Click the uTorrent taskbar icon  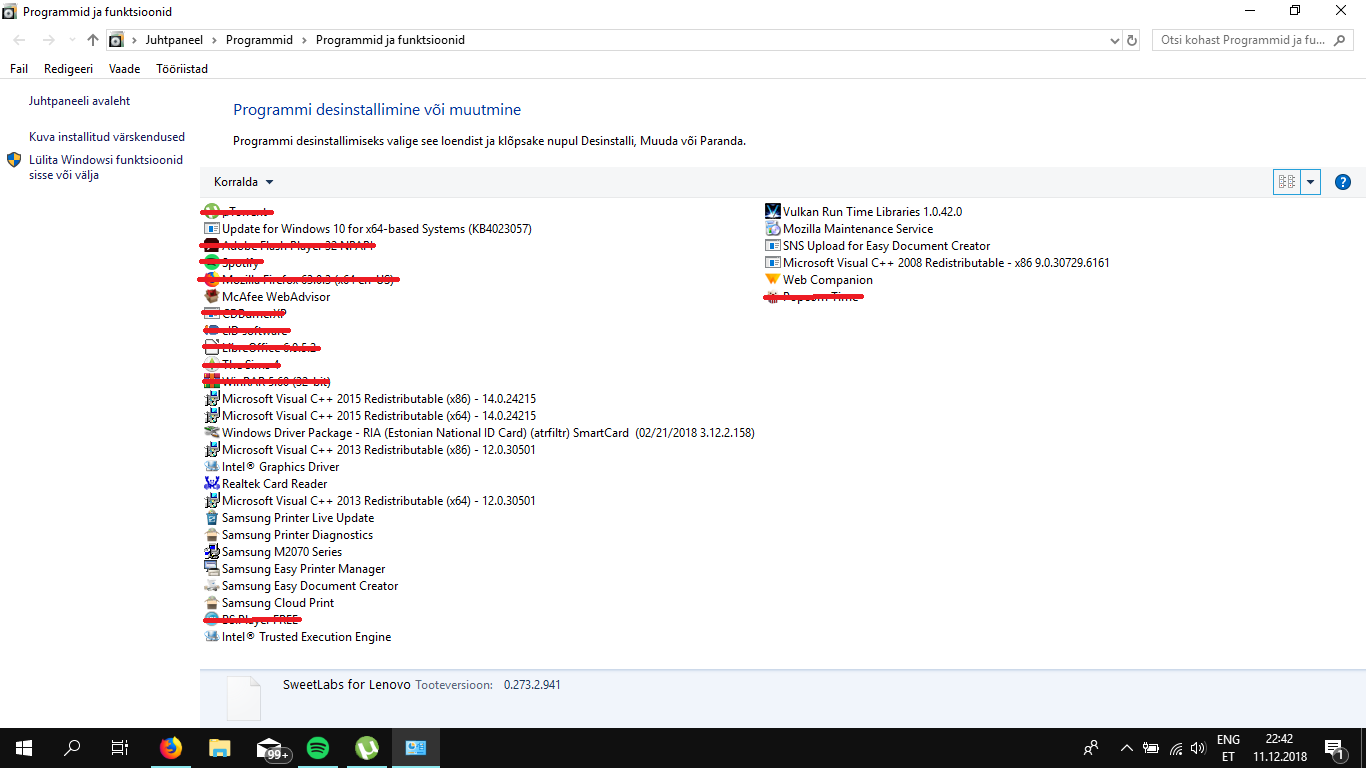click(367, 748)
